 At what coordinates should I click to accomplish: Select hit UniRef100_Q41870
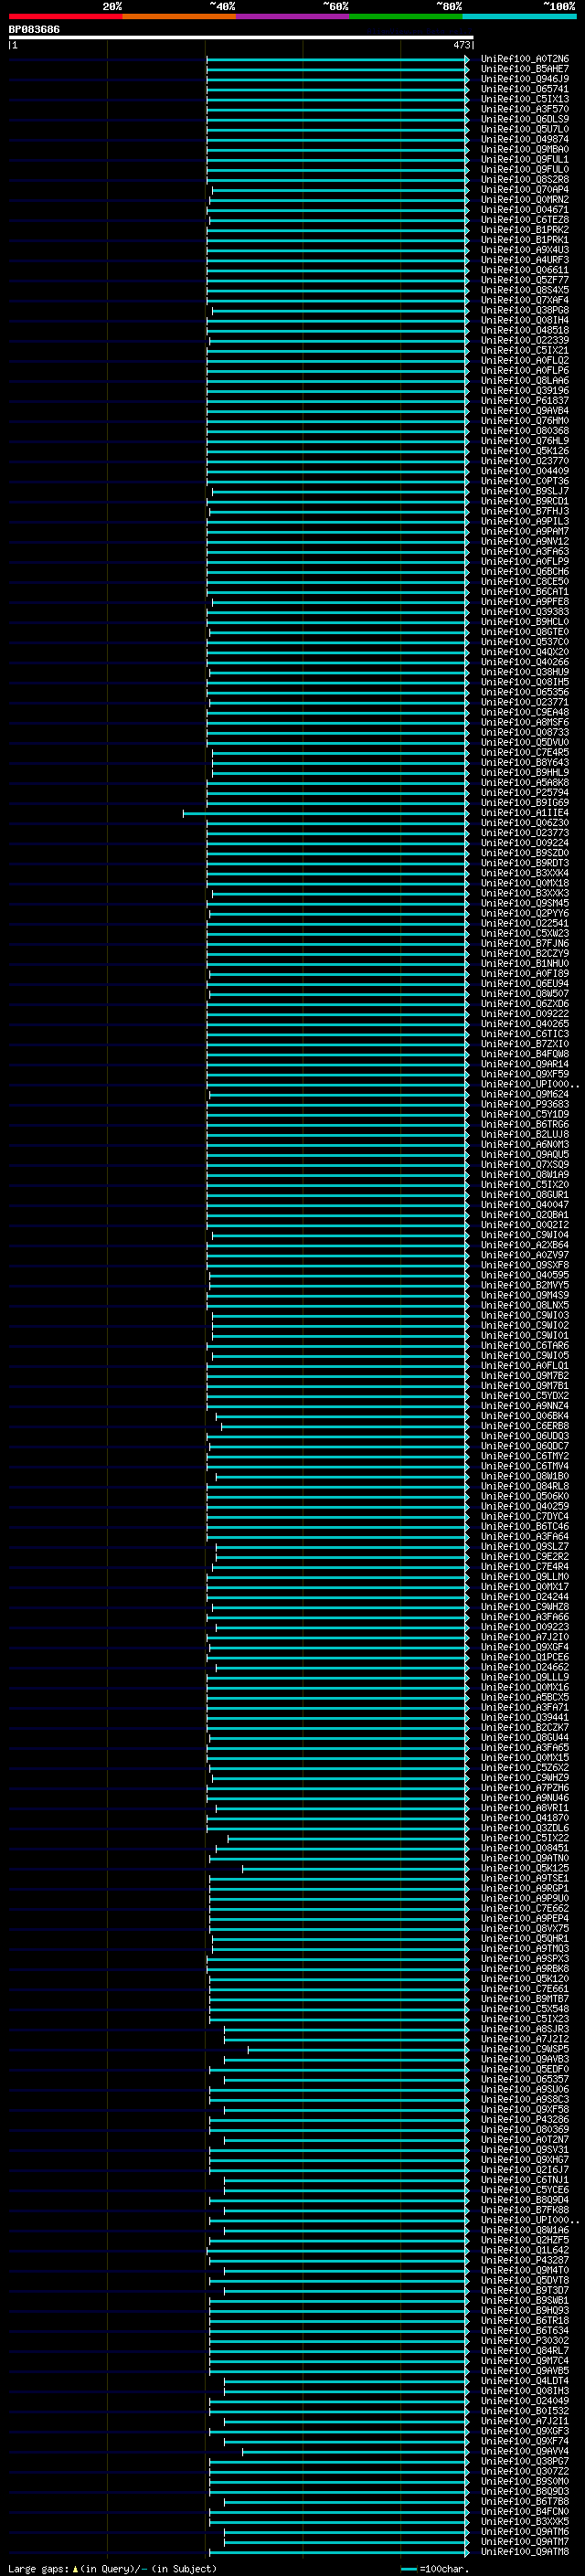(524, 1818)
